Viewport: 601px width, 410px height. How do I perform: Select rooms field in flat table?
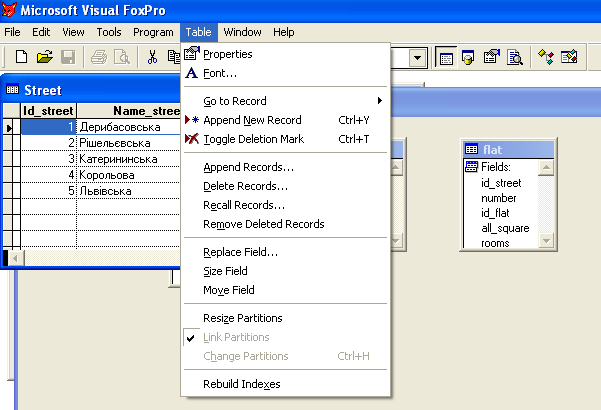pos(495,243)
